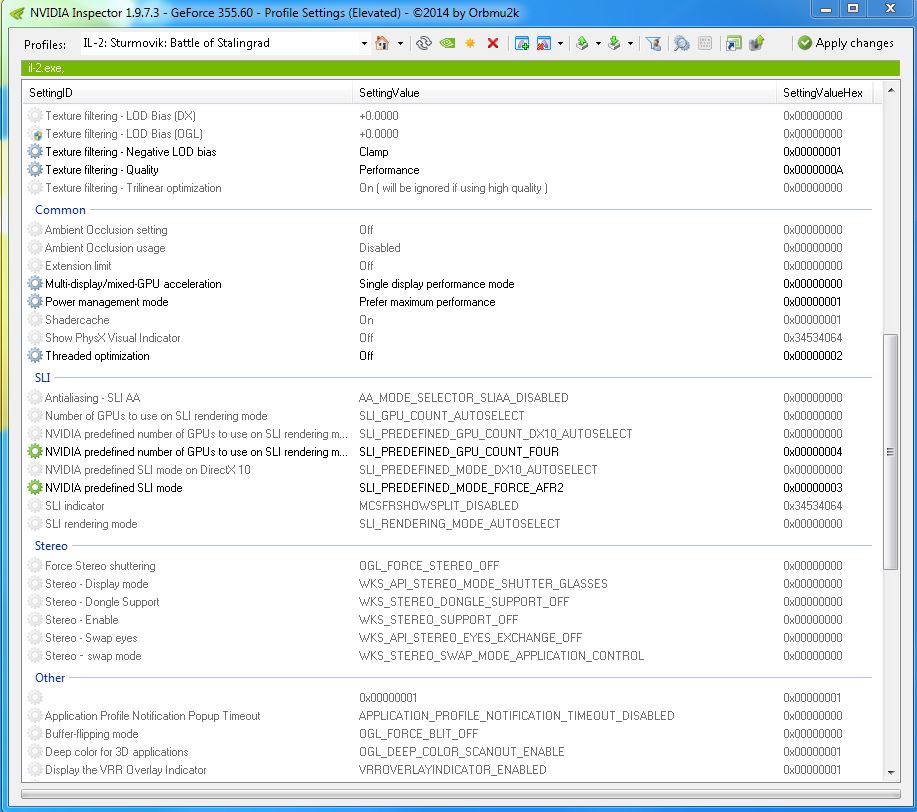Click the Profiles name field showing IL-2: Sturmovik
This screenshot has width=917, height=812.
pos(220,43)
